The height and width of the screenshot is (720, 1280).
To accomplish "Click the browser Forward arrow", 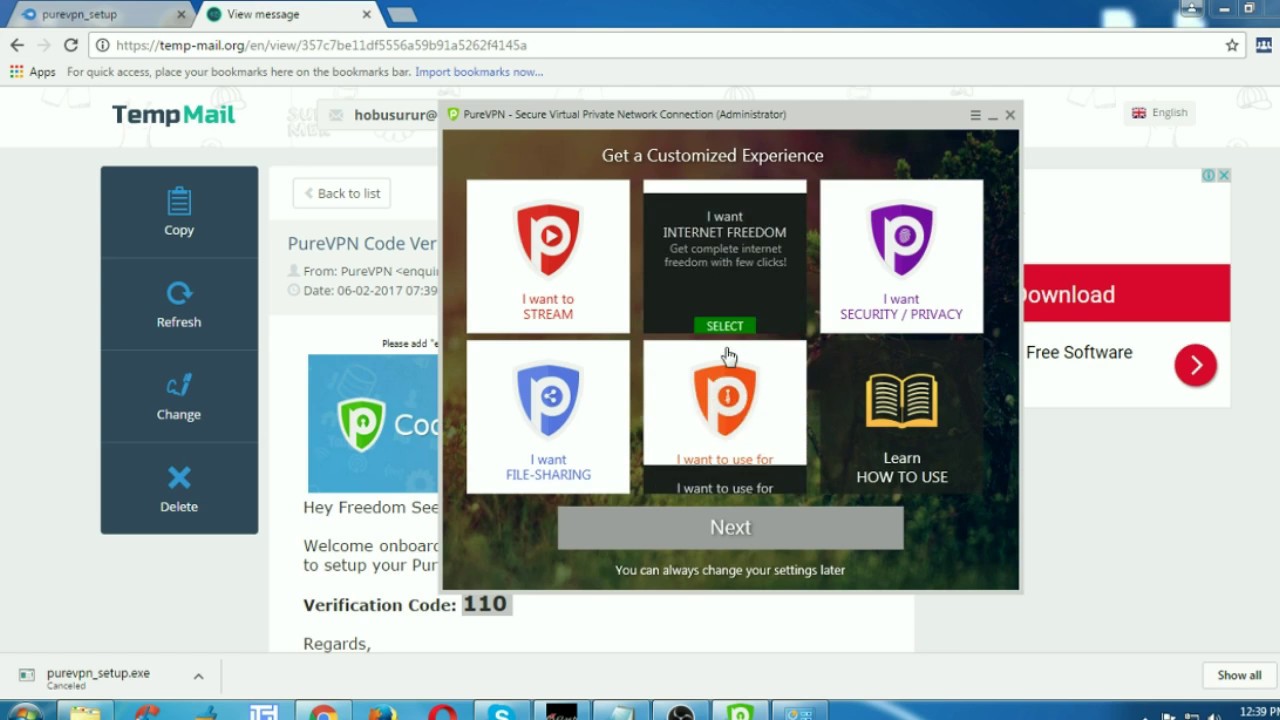I will click(44, 45).
